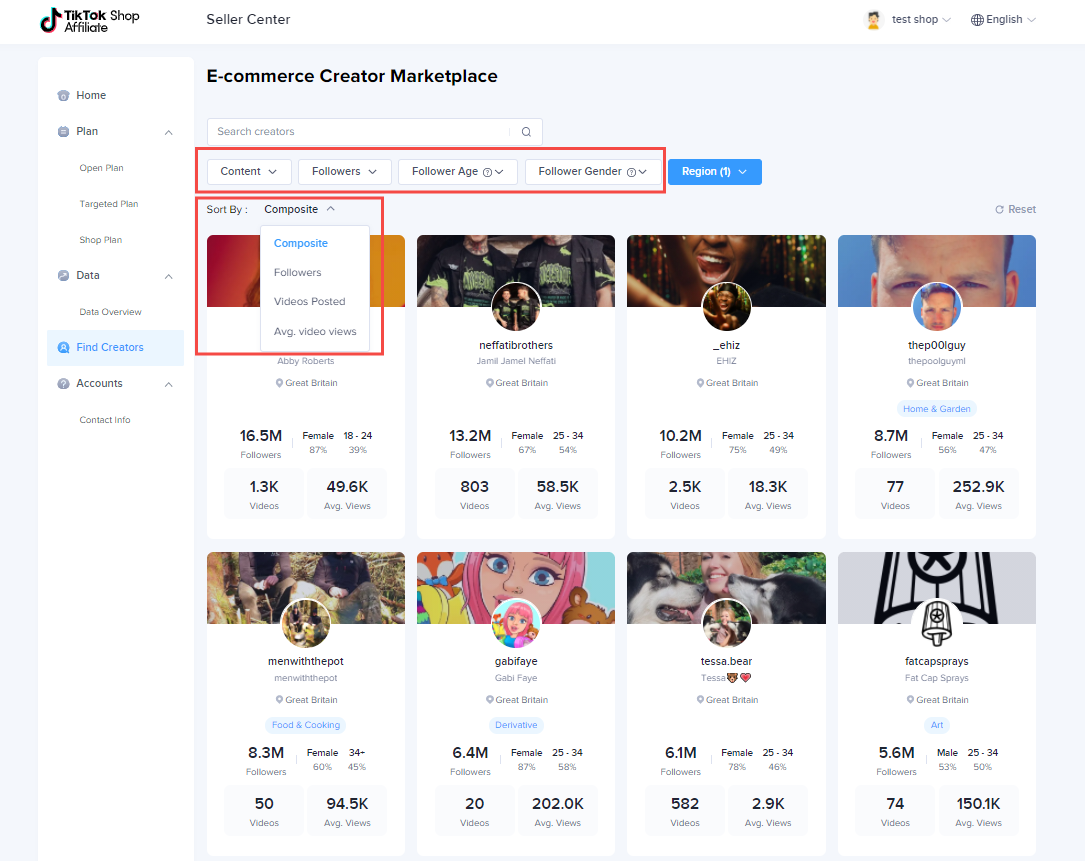Click the Art tag on fatcapsprays
This screenshot has height=861, width=1085.
point(937,725)
